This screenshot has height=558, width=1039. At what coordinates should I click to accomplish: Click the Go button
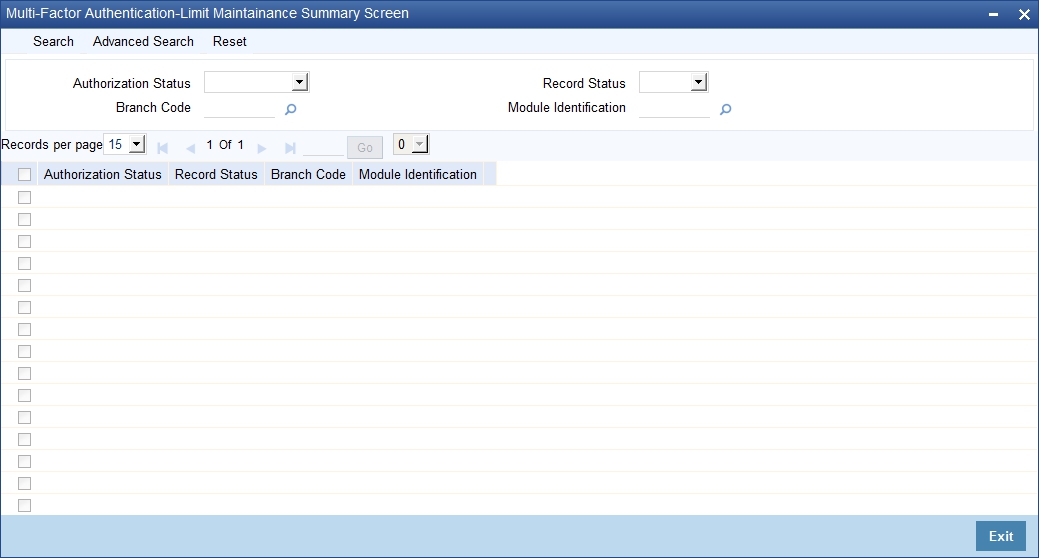(364, 147)
